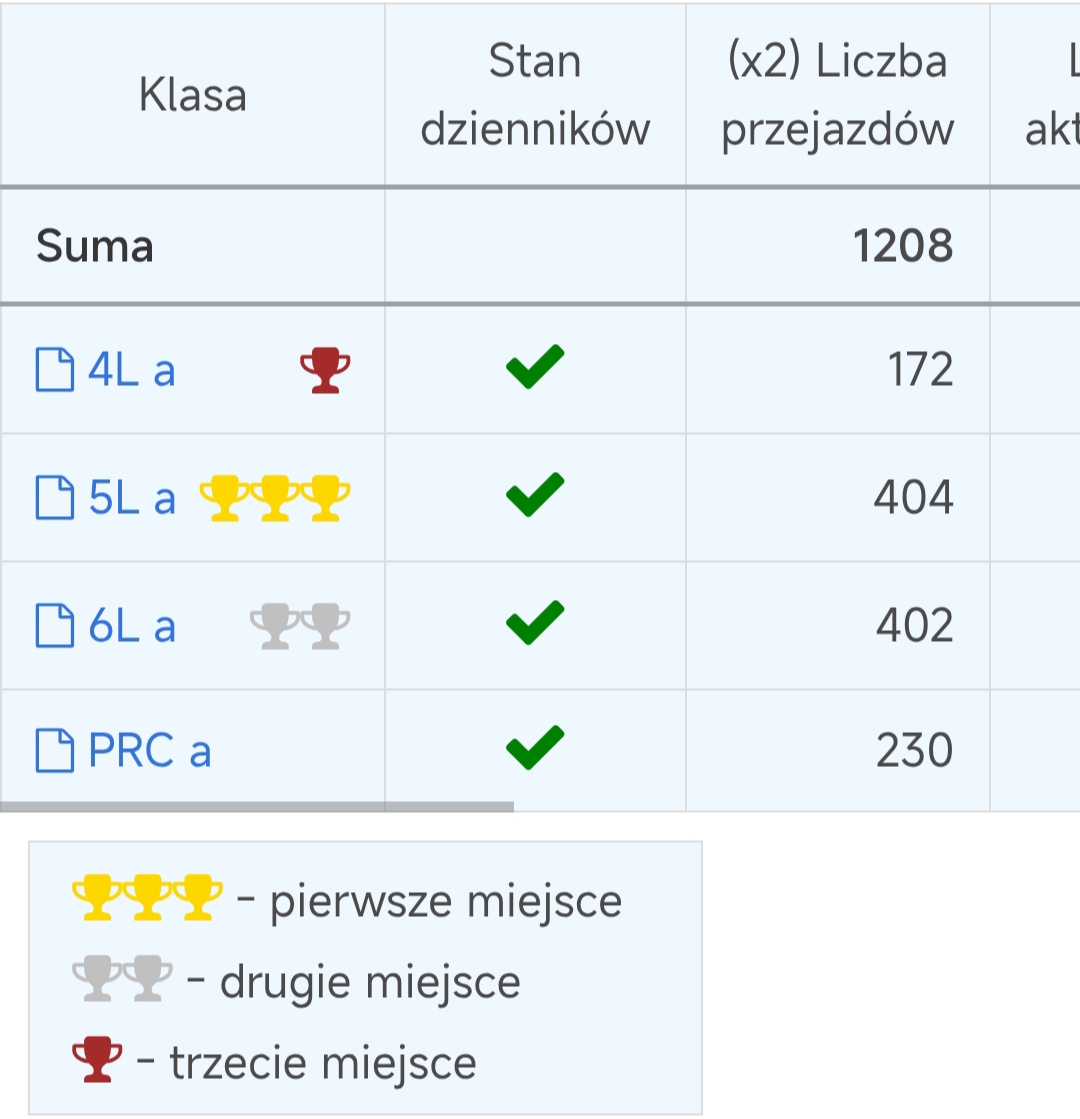
Task: Click the document icon beside PRC a
Action: (x=55, y=750)
